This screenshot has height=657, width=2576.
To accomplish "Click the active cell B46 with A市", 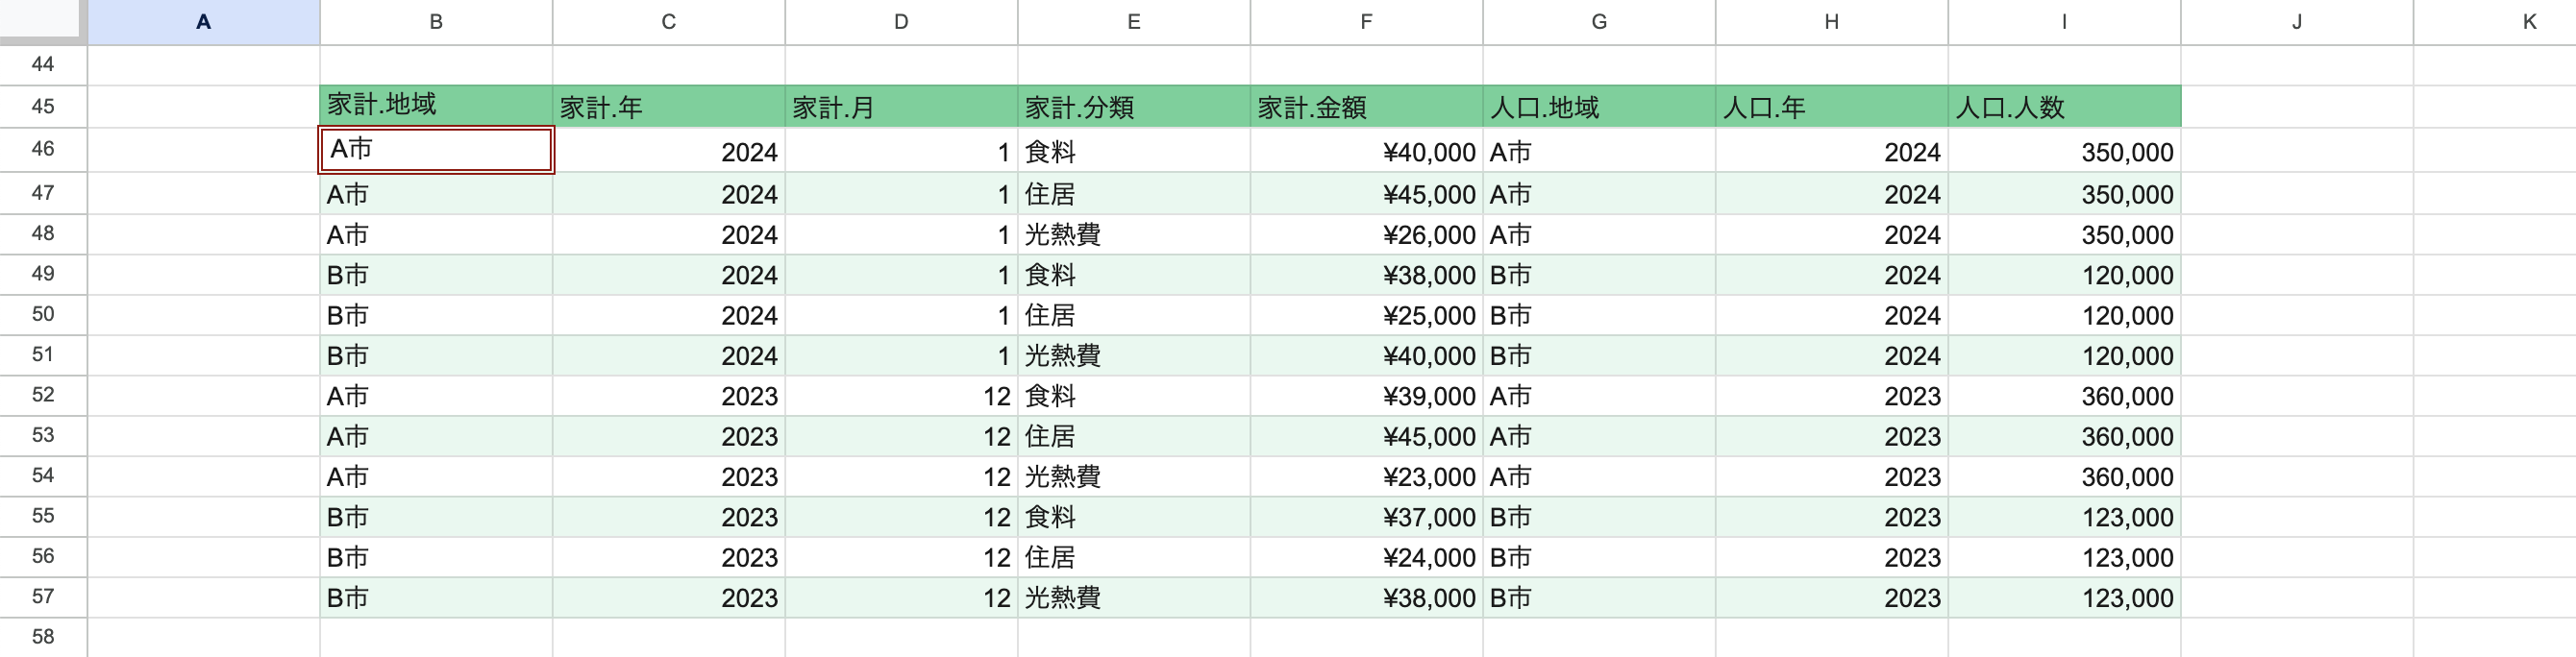I will point(436,150).
